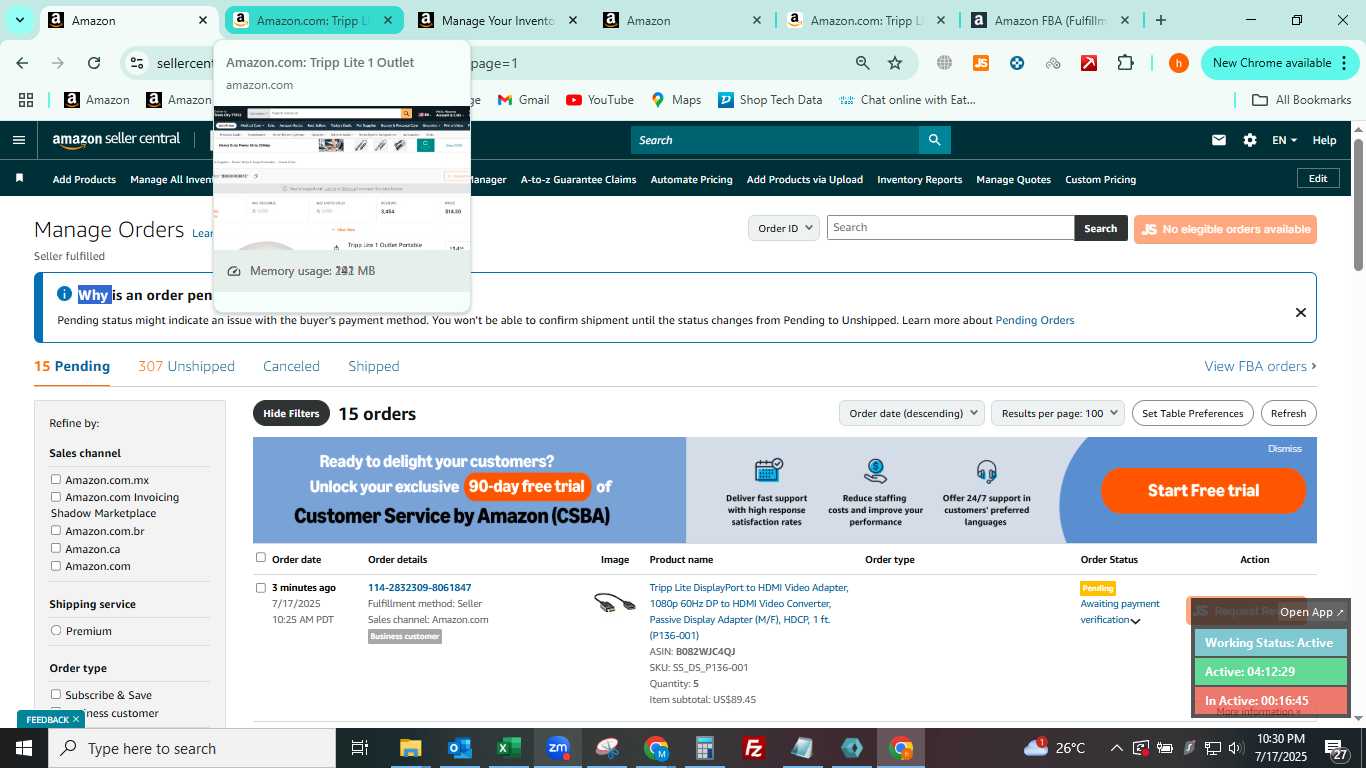Open the Seller Central settings gear
The image size is (1366, 768).
click(x=1249, y=140)
